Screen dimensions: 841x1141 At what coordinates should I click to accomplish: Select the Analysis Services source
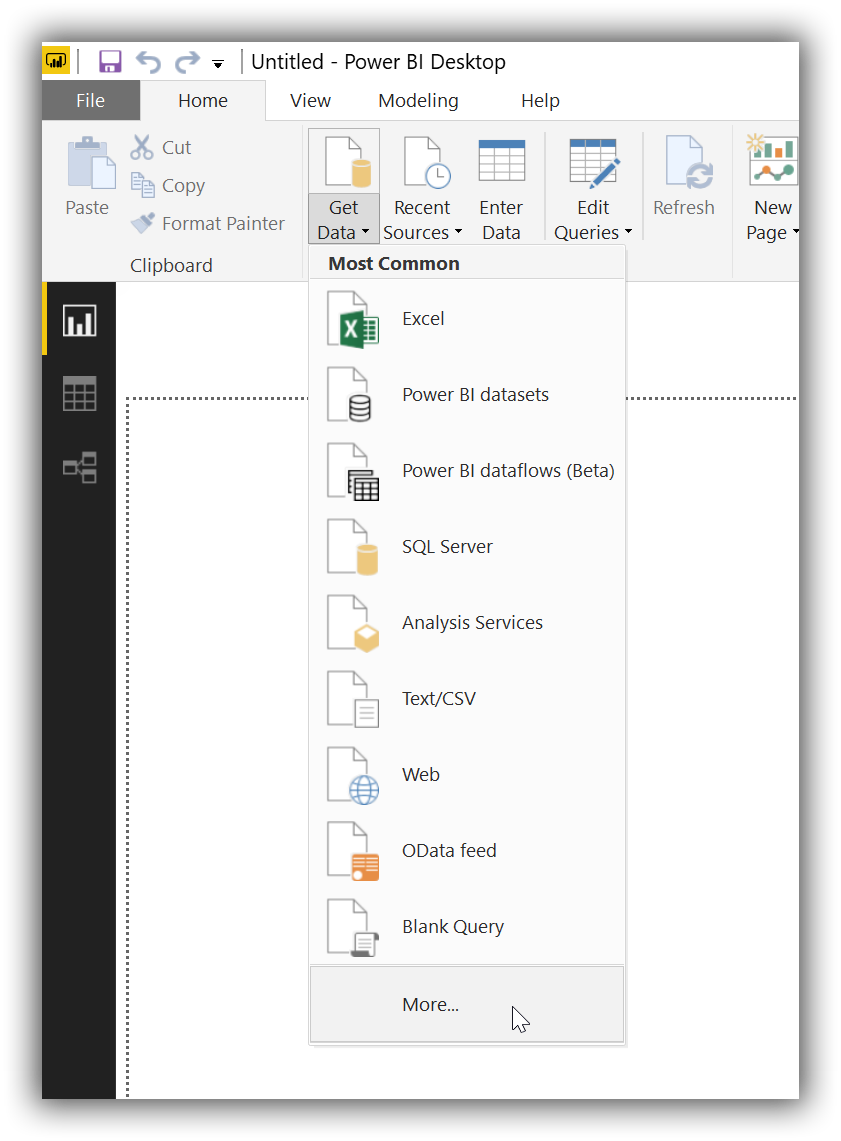pyautogui.click(x=472, y=622)
